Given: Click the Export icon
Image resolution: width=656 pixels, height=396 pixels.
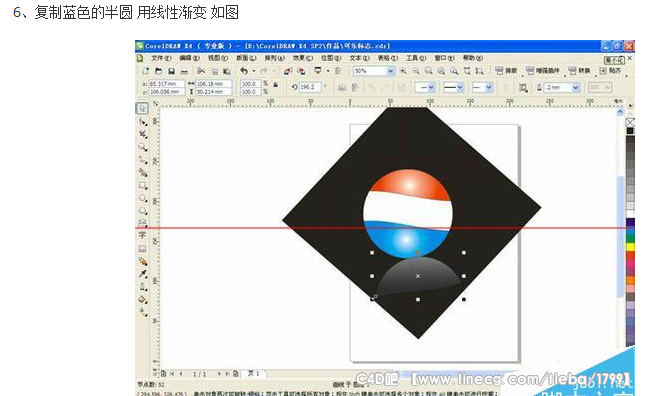Looking at the screenshot, I should [301, 71].
